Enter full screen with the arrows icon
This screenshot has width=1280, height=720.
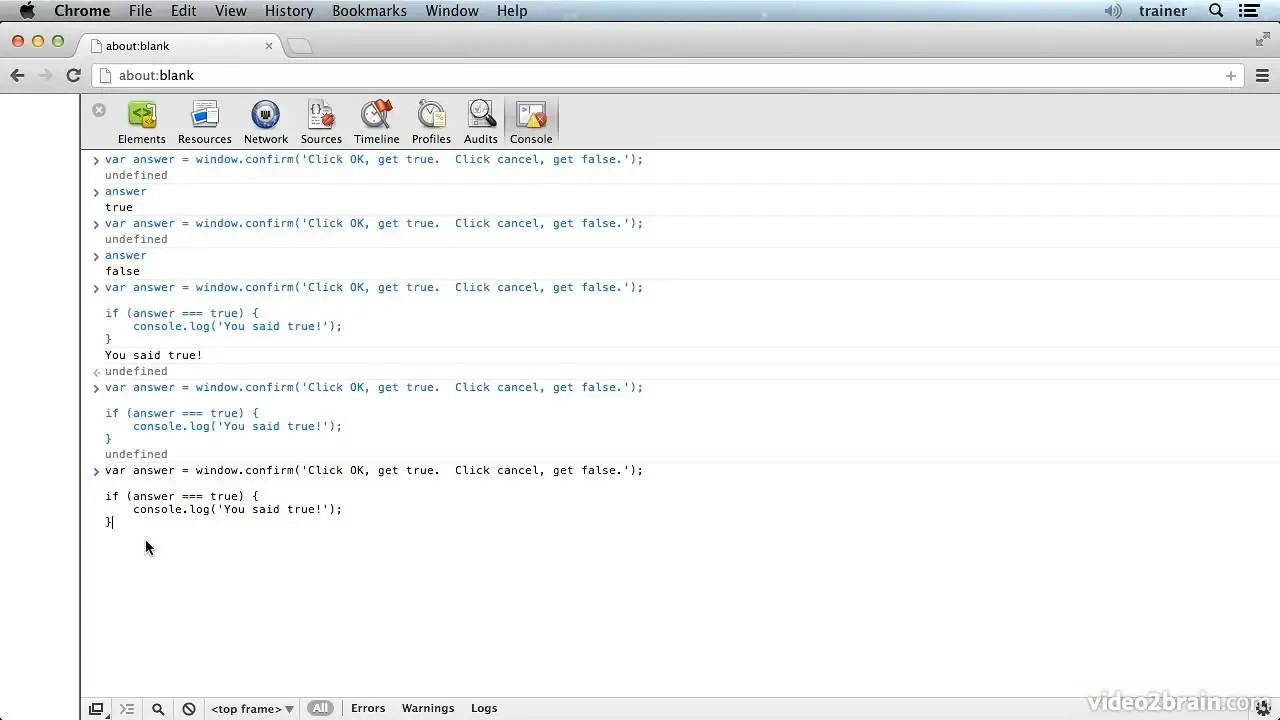(1262, 40)
